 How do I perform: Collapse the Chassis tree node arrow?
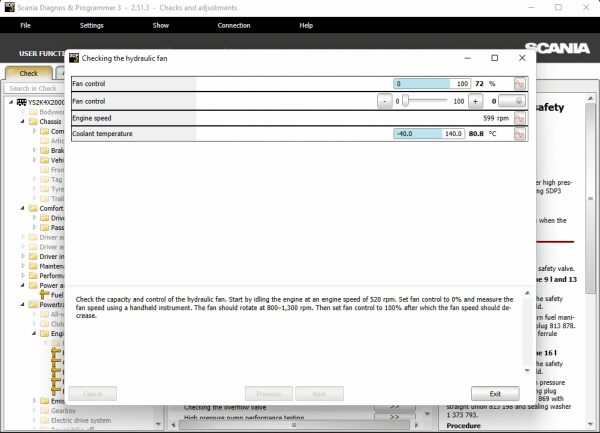pyautogui.click(x=23, y=121)
